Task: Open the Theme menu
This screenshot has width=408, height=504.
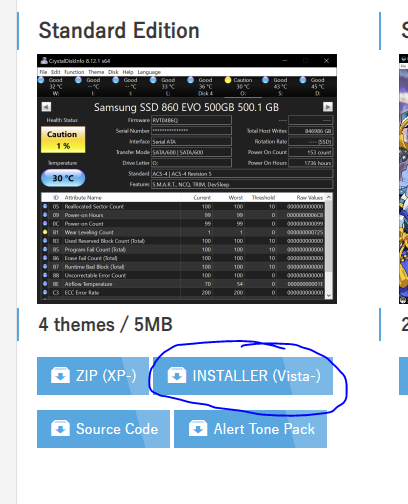Action: [x=96, y=72]
